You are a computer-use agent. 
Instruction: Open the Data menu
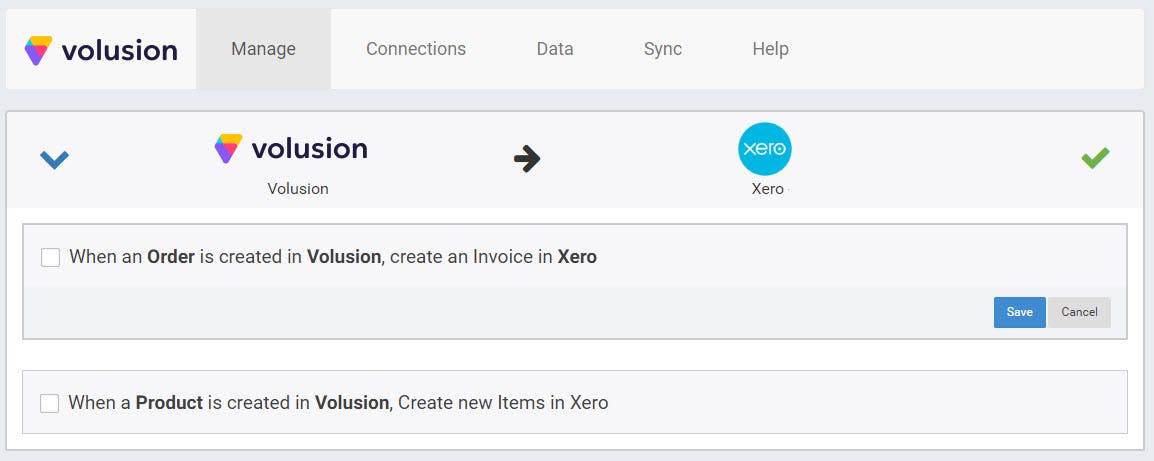tap(555, 49)
